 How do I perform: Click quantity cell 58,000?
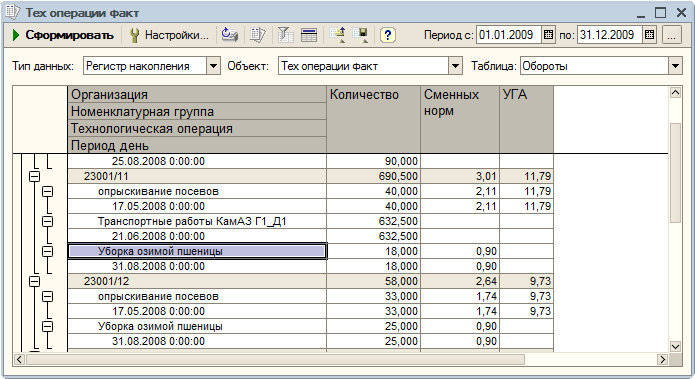click(x=373, y=281)
